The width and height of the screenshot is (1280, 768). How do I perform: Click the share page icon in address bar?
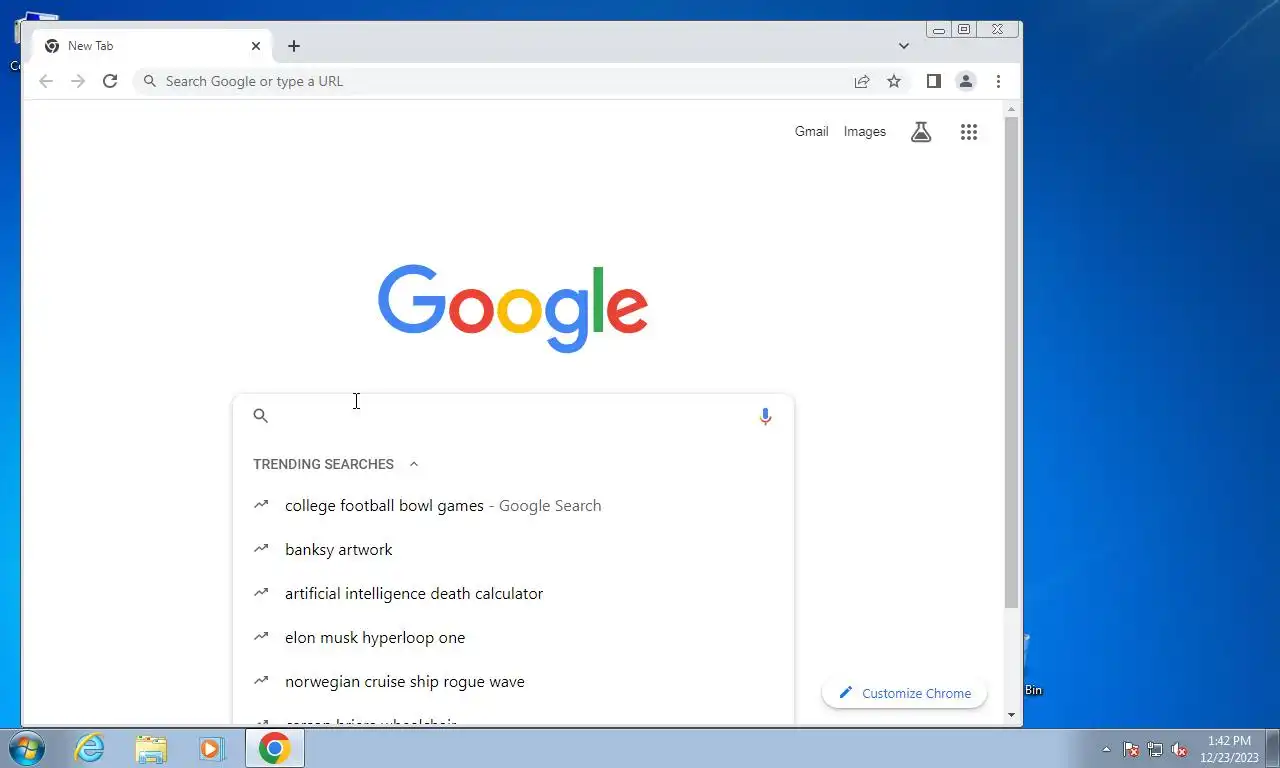(x=862, y=81)
